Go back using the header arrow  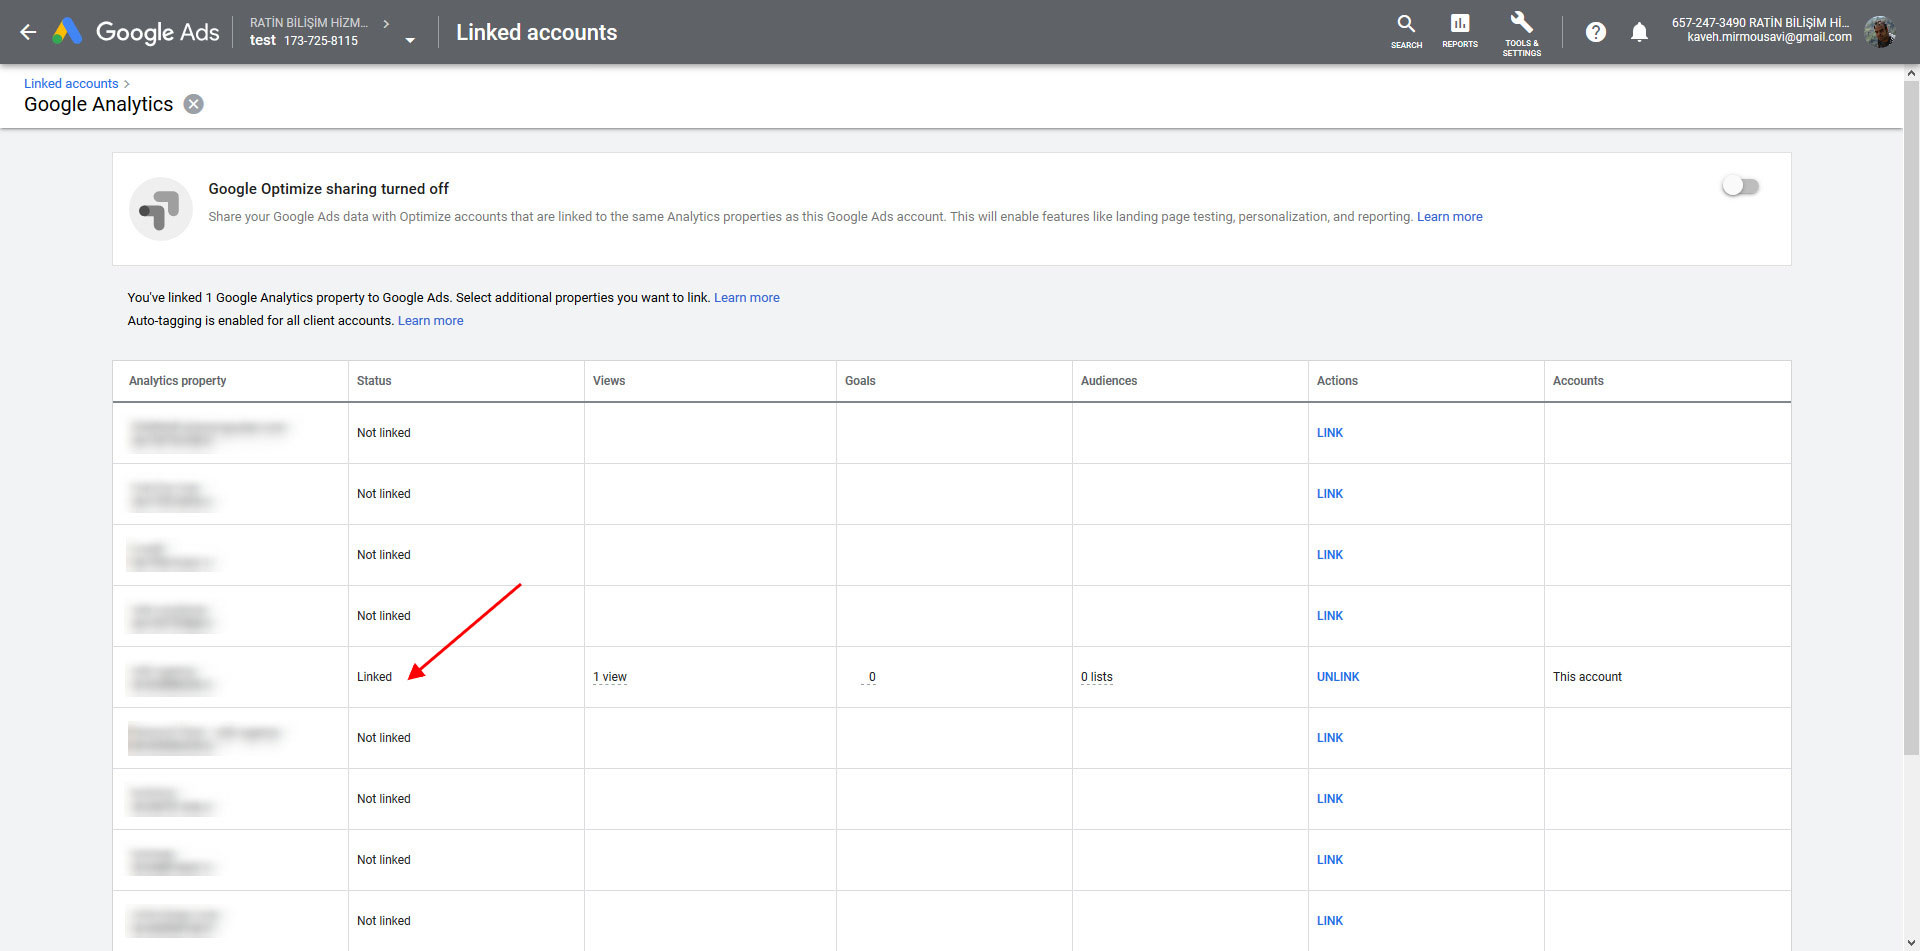point(28,32)
